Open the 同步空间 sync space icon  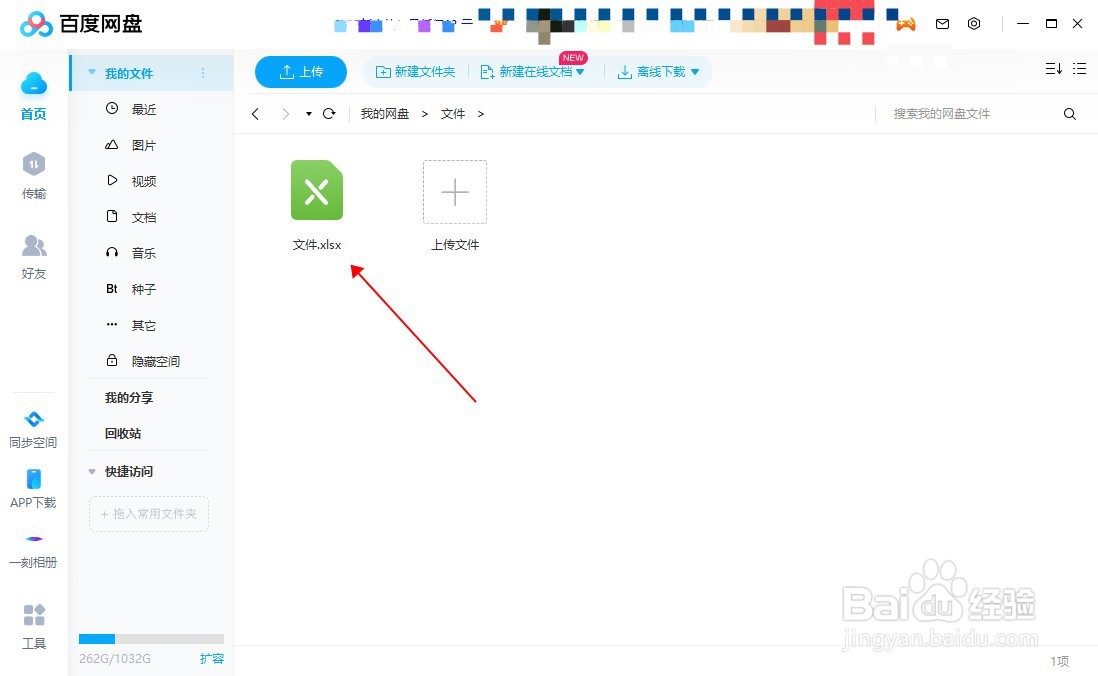(x=33, y=420)
